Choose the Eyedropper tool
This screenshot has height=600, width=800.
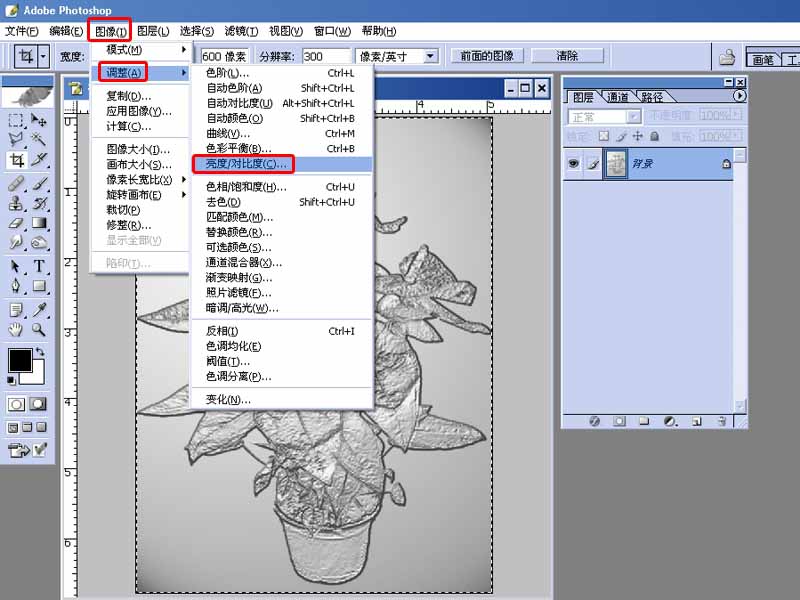(x=37, y=310)
